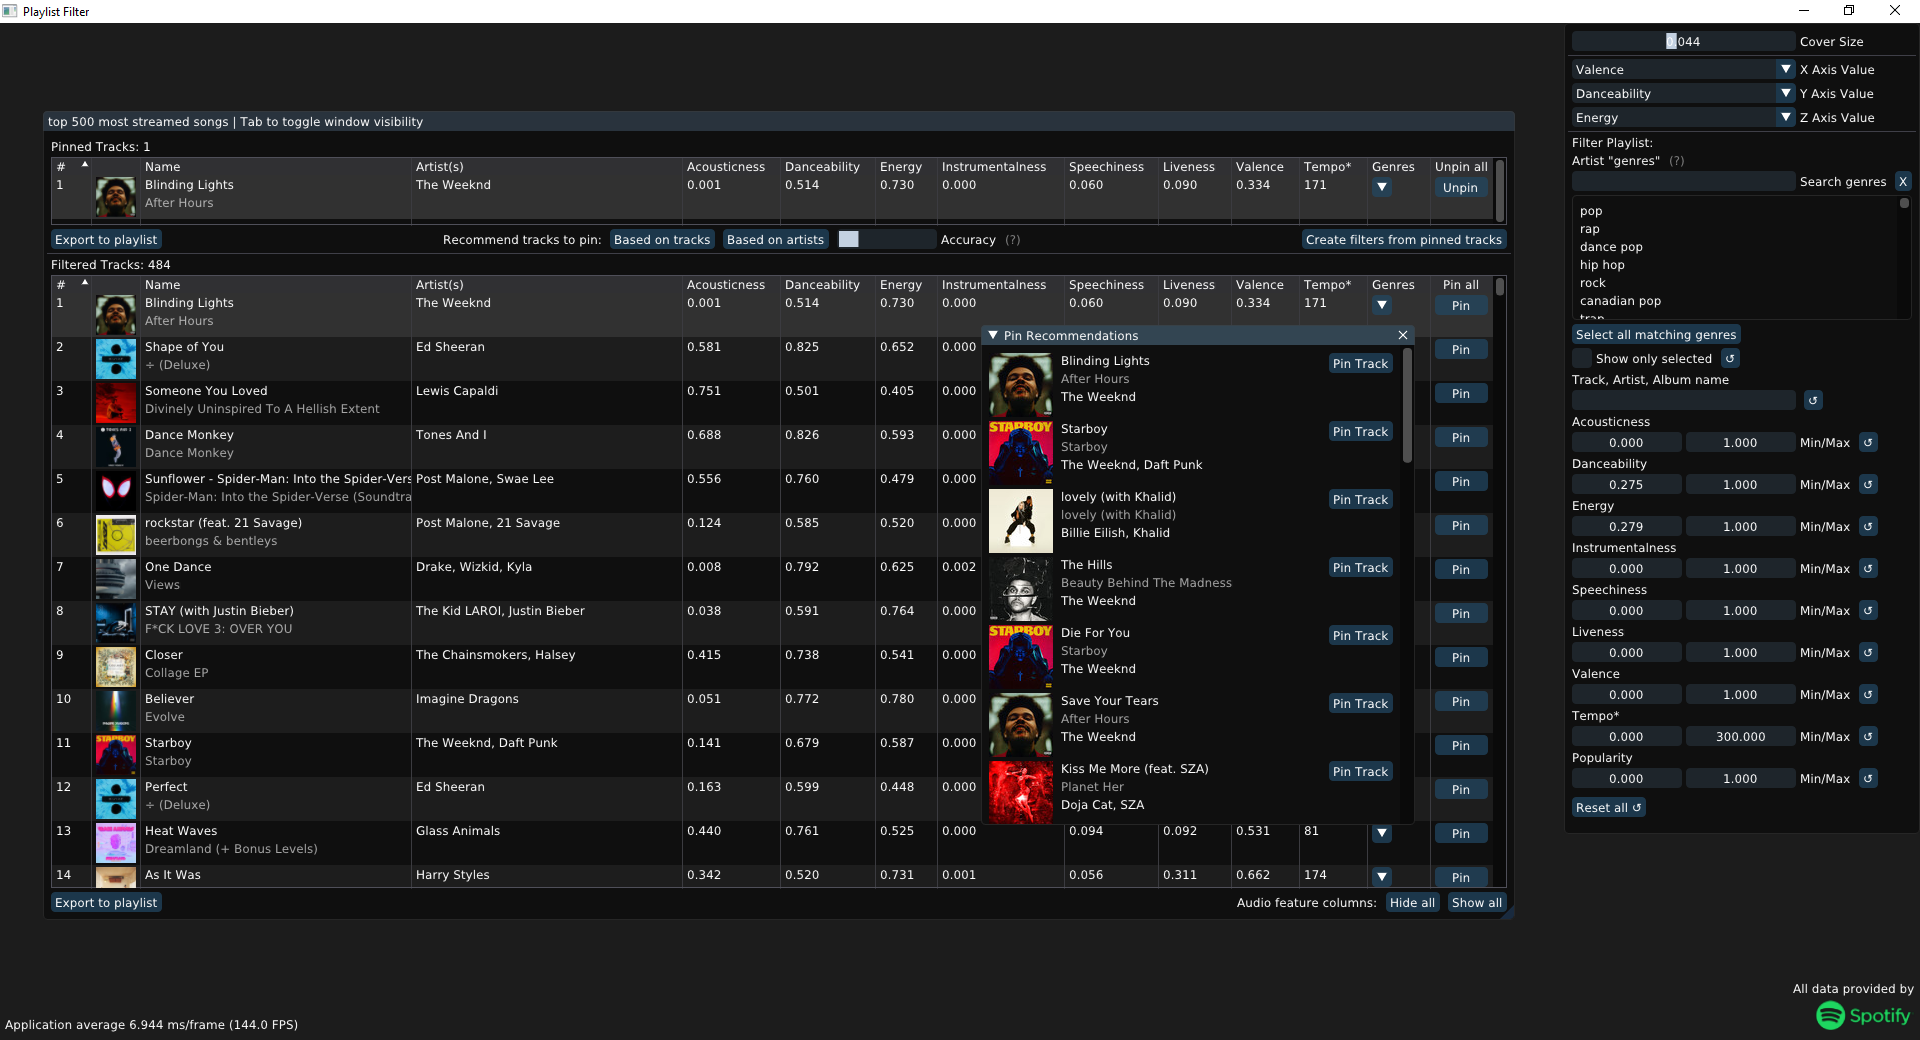
Task: Clear the genre search with X button
Action: (x=1903, y=181)
